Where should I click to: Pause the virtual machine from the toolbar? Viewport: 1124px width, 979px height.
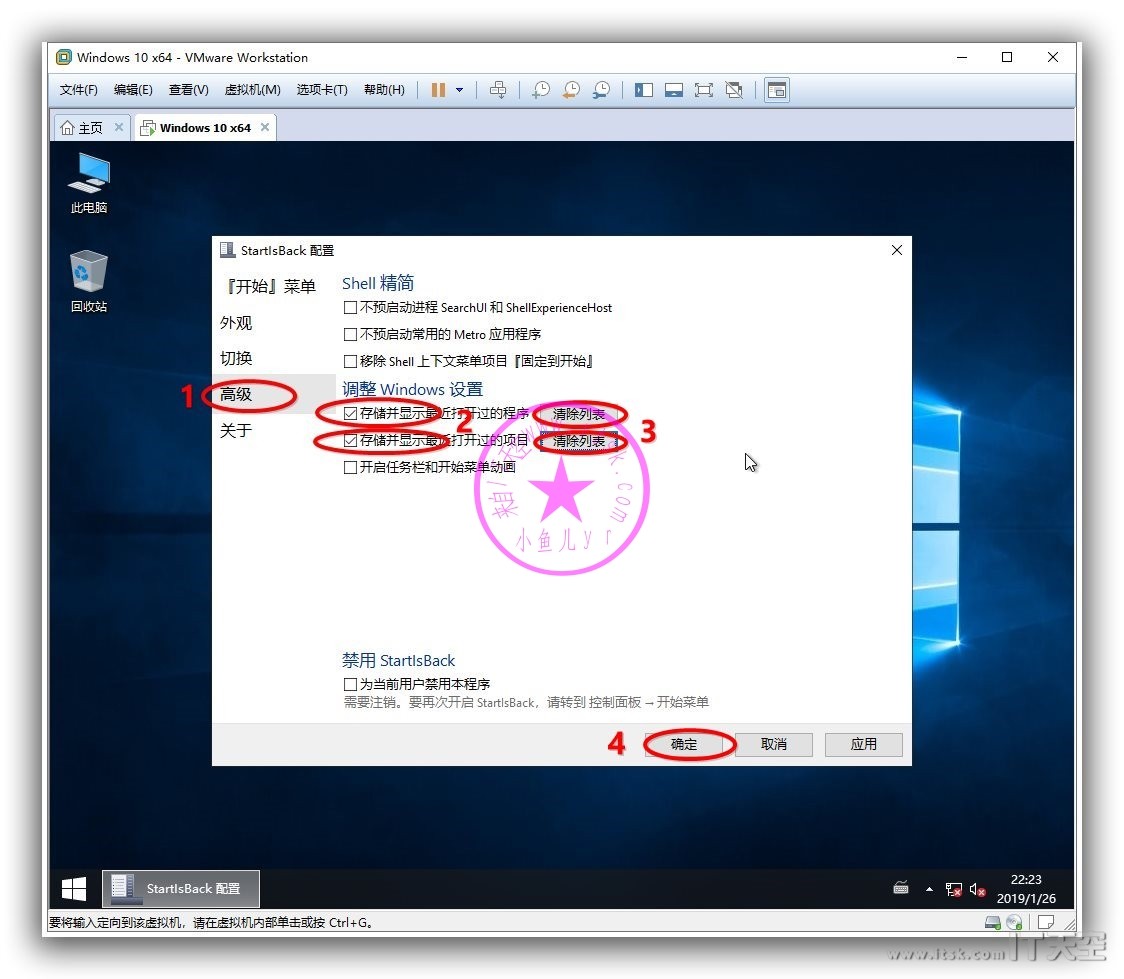pyautogui.click(x=438, y=90)
